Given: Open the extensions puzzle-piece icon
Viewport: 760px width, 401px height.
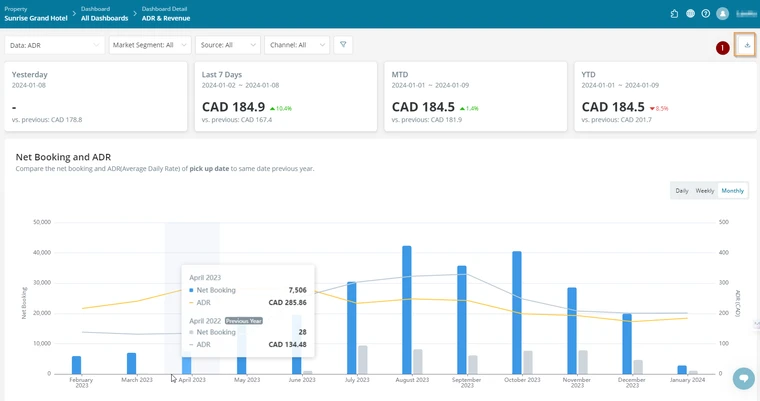Looking at the screenshot, I should pyautogui.click(x=674, y=14).
